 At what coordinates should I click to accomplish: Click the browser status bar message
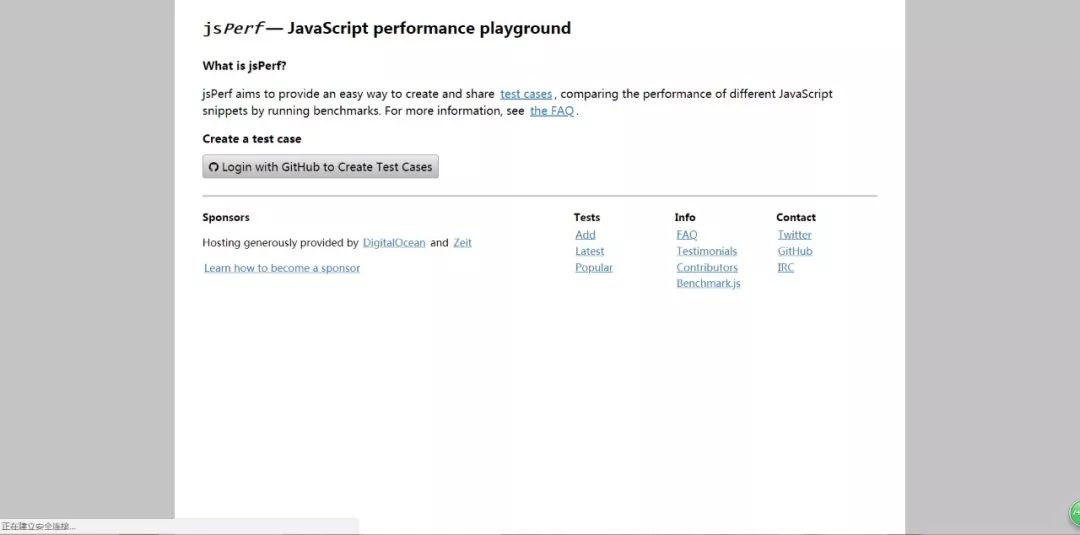[39, 526]
